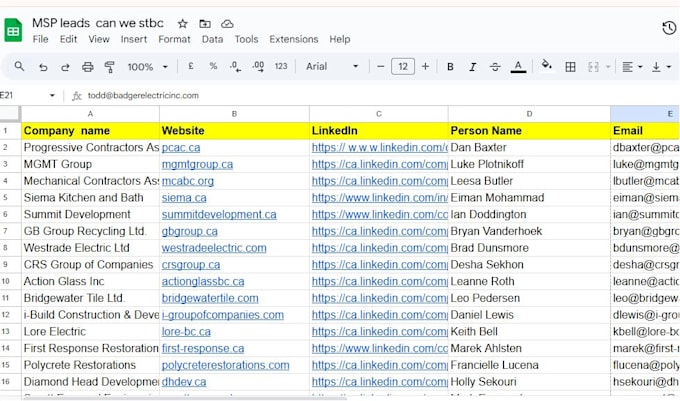Open the westradeelectric.com link
The width and height of the screenshot is (680, 401).
(x=214, y=248)
